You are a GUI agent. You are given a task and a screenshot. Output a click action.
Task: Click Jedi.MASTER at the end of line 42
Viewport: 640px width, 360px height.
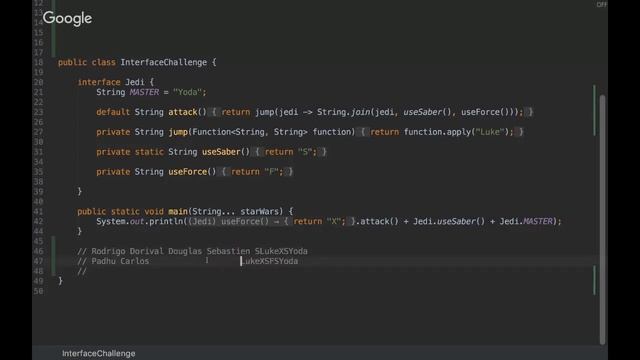526,222
